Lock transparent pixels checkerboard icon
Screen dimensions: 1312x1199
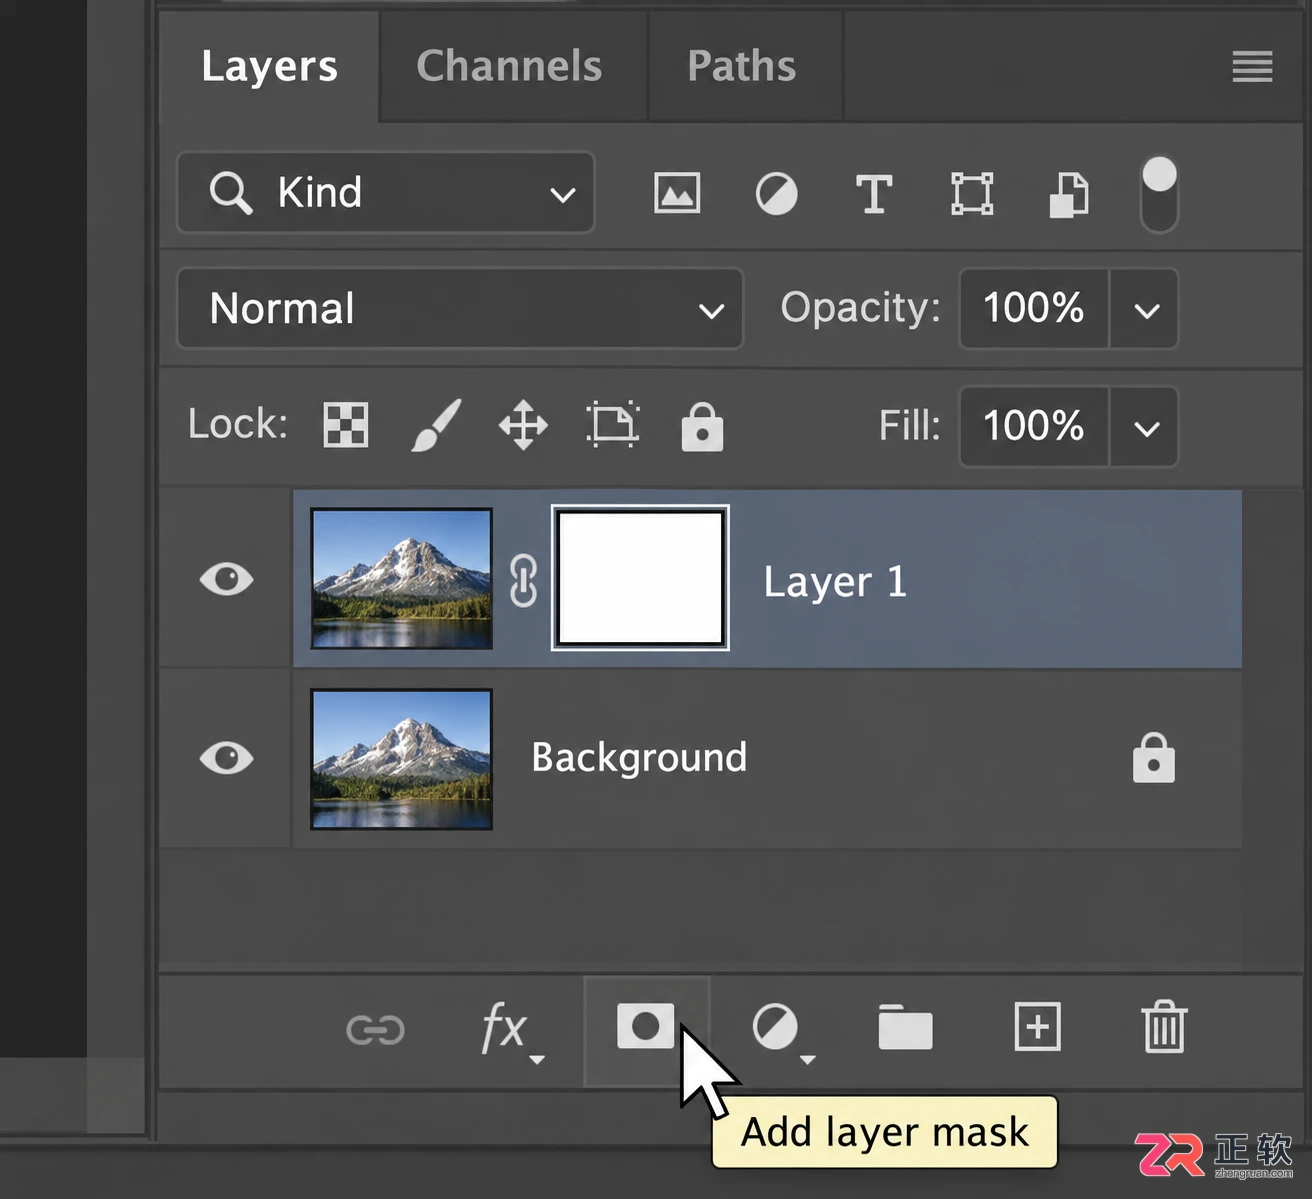(346, 425)
